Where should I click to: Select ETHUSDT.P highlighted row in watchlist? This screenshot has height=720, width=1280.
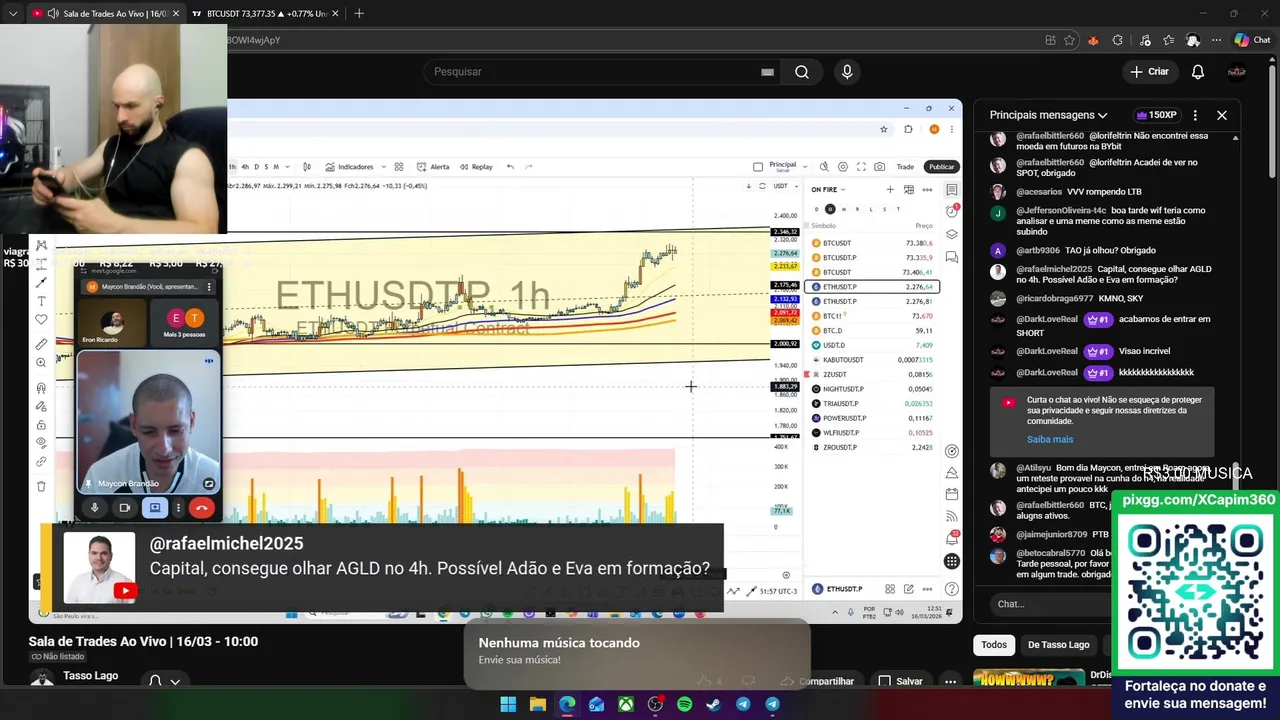coord(872,287)
